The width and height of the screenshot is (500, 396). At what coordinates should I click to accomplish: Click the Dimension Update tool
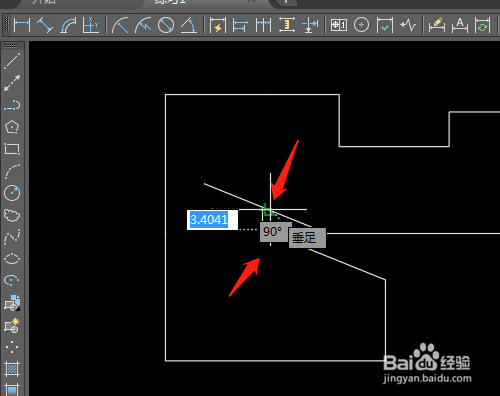(482, 25)
